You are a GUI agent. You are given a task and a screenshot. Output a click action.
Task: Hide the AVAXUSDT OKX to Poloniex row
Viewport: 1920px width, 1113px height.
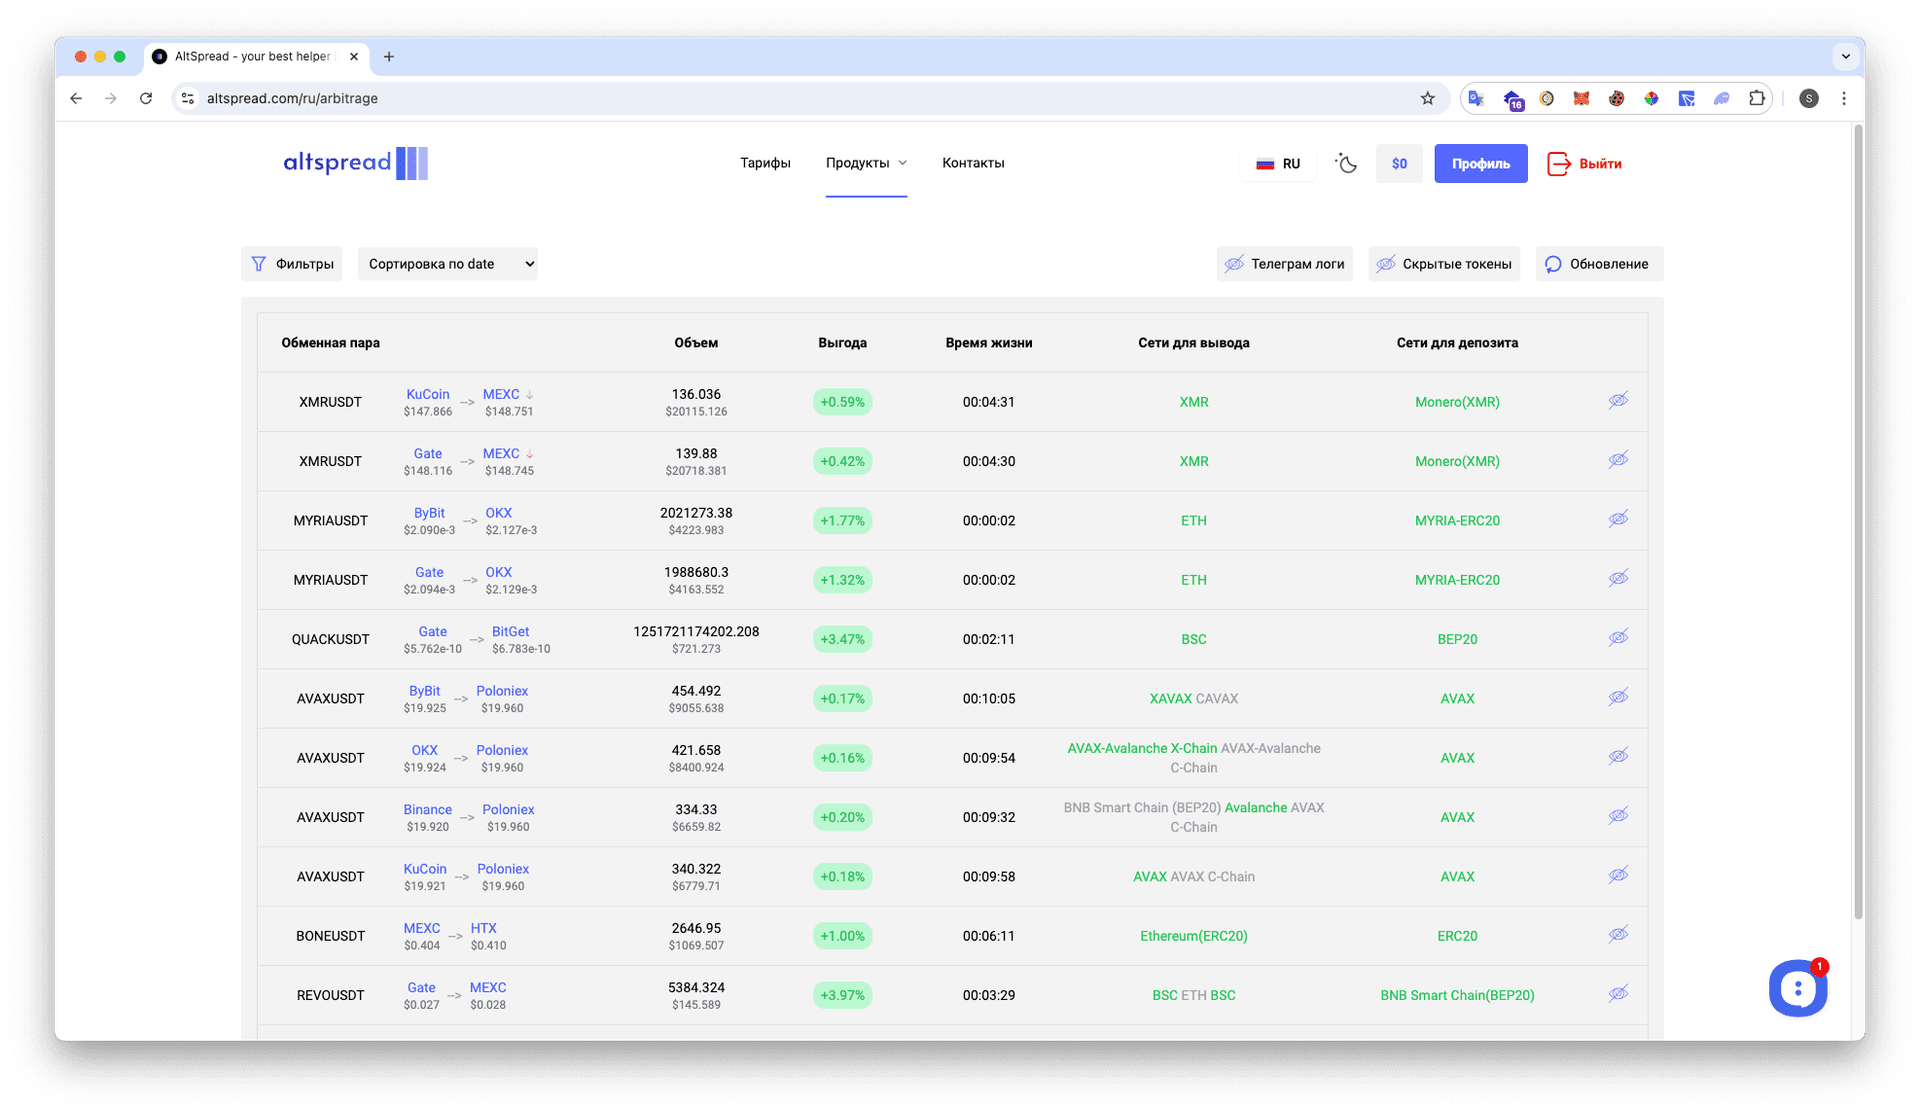point(1618,757)
